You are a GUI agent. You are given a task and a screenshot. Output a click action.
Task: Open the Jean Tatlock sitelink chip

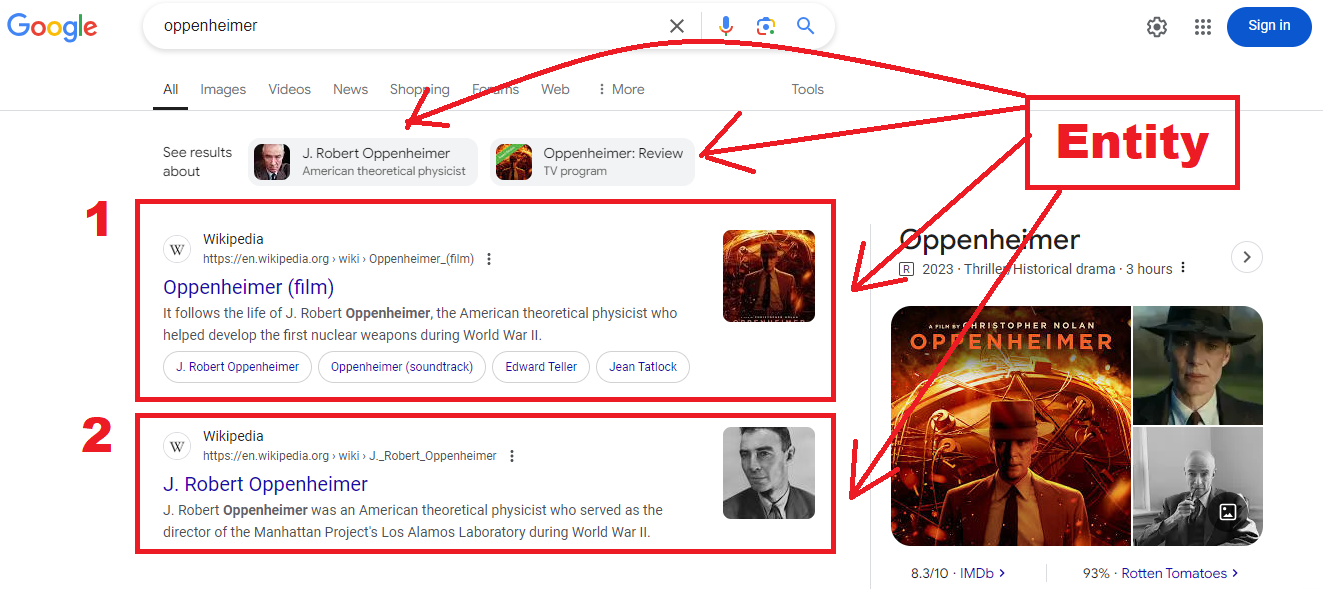pos(643,367)
